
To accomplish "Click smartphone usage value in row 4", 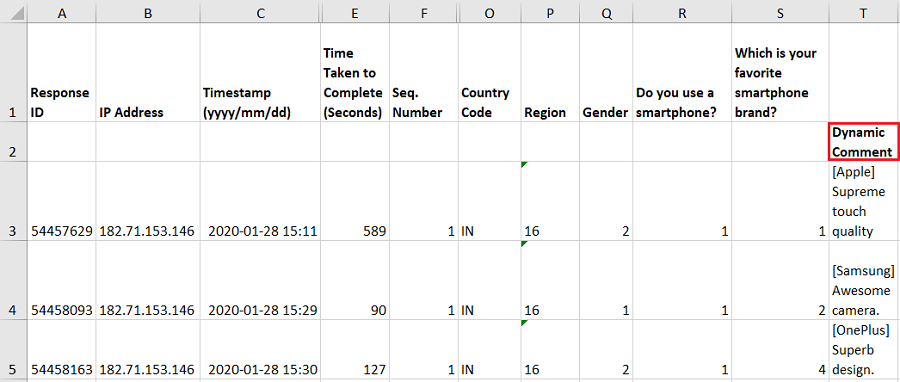I will coord(682,280).
